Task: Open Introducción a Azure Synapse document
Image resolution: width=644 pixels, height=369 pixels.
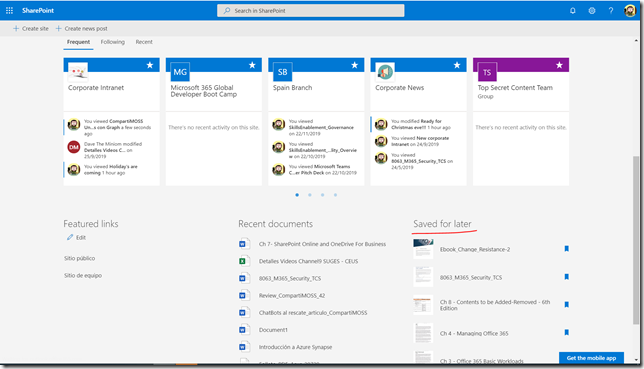Action: [295, 347]
